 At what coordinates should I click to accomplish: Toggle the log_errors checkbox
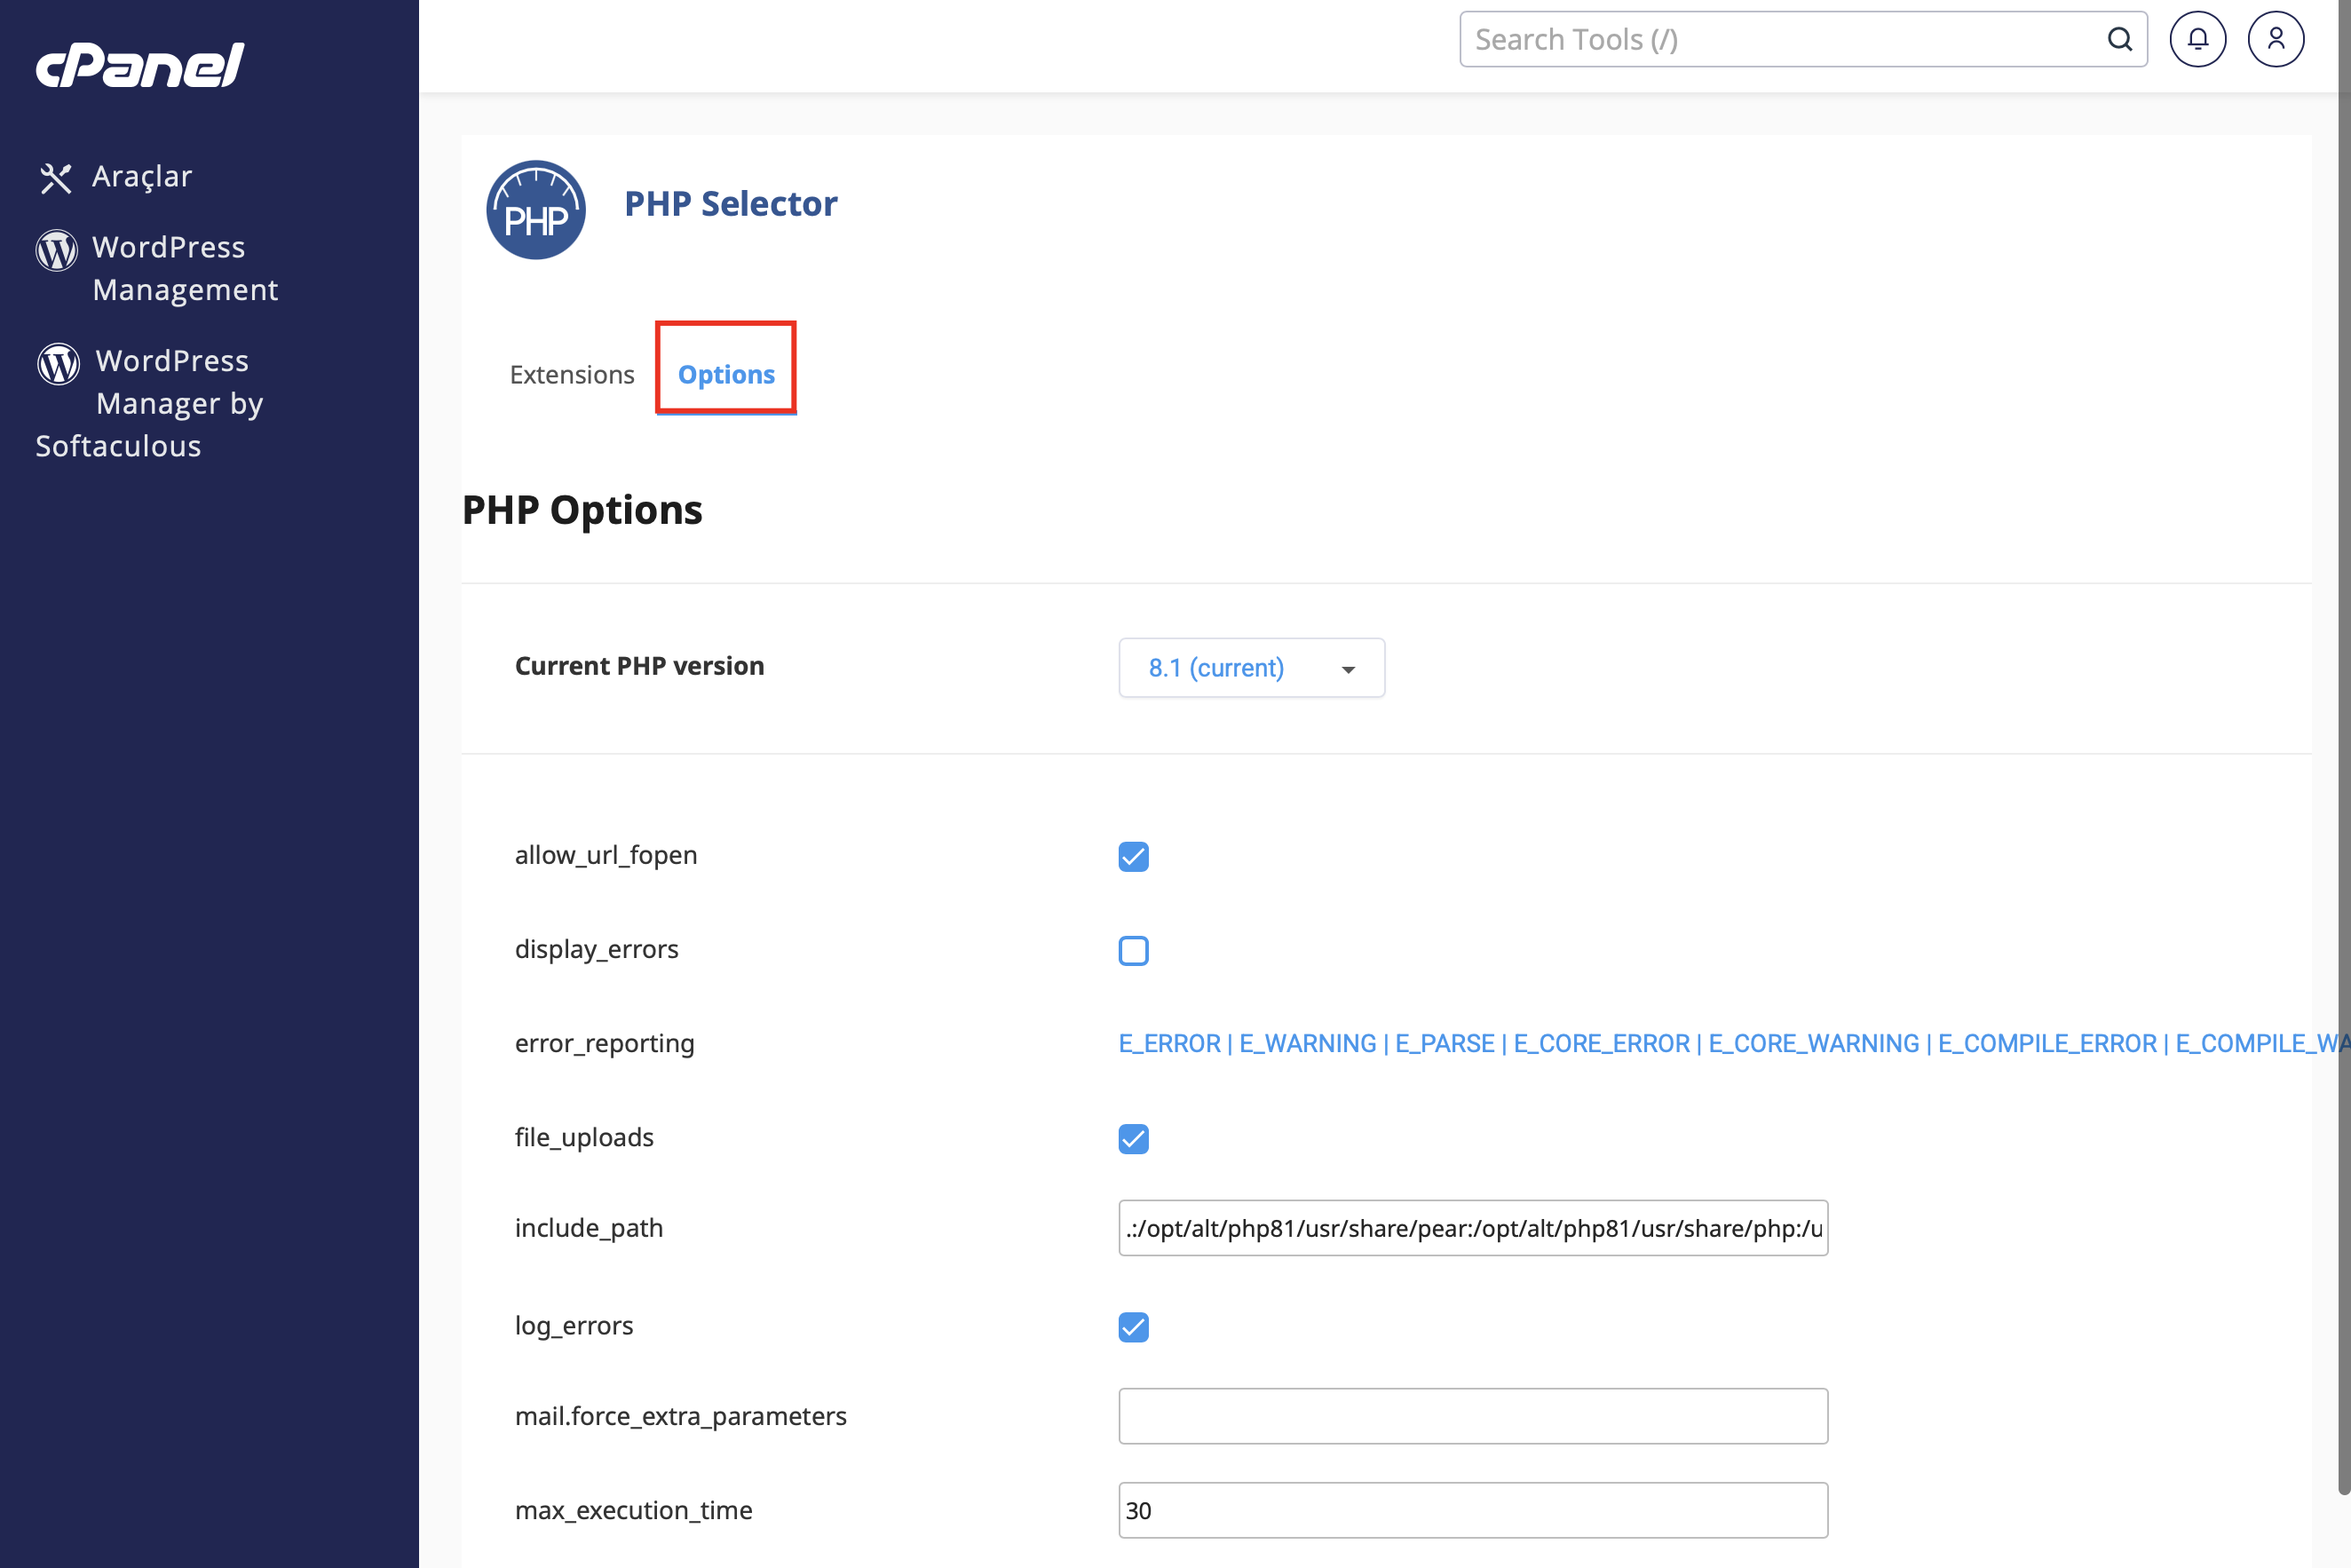pyautogui.click(x=1133, y=1327)
